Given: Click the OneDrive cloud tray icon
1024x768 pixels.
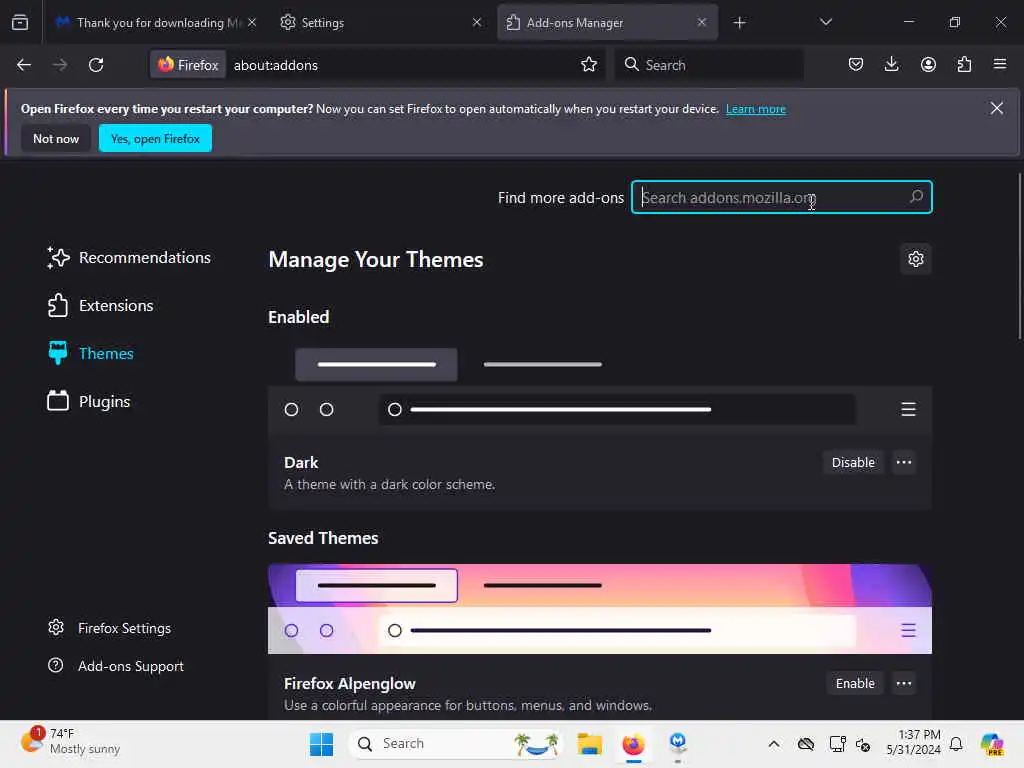Looking at the screenshot, I should 806,744.
